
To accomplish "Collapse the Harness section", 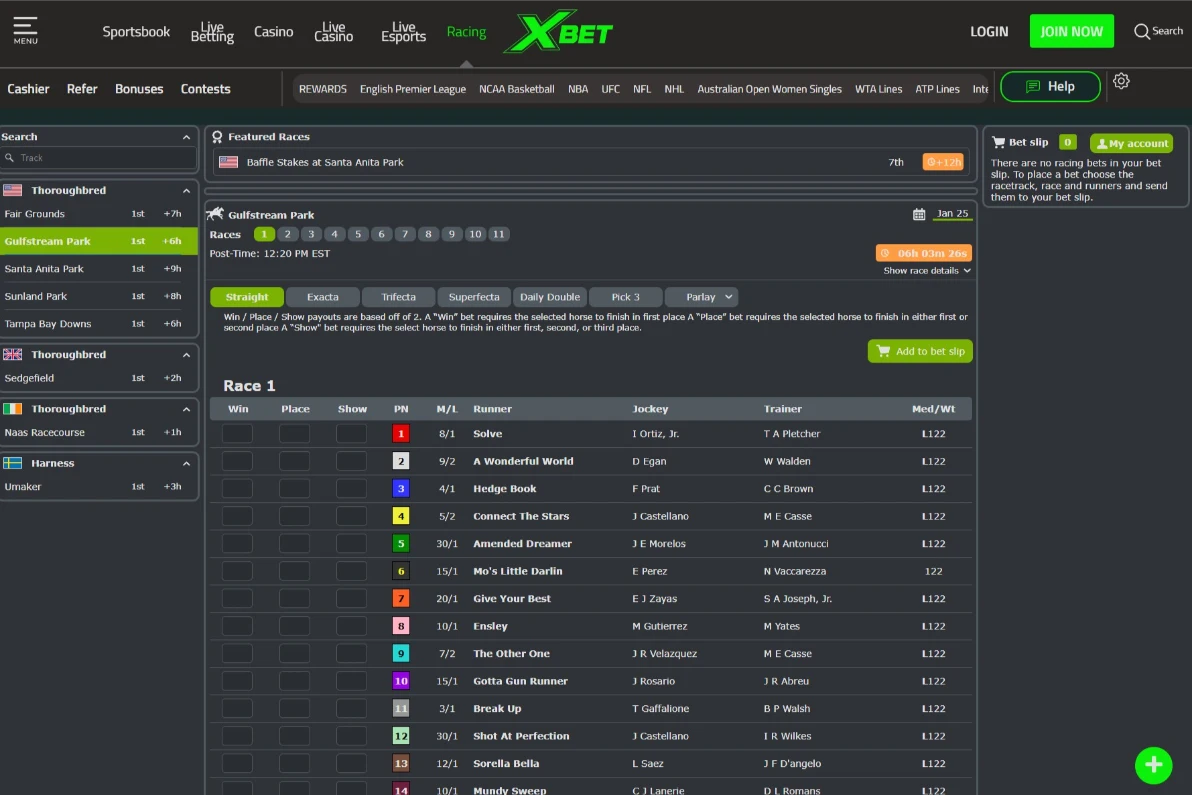I will click(x=186, y=464).
